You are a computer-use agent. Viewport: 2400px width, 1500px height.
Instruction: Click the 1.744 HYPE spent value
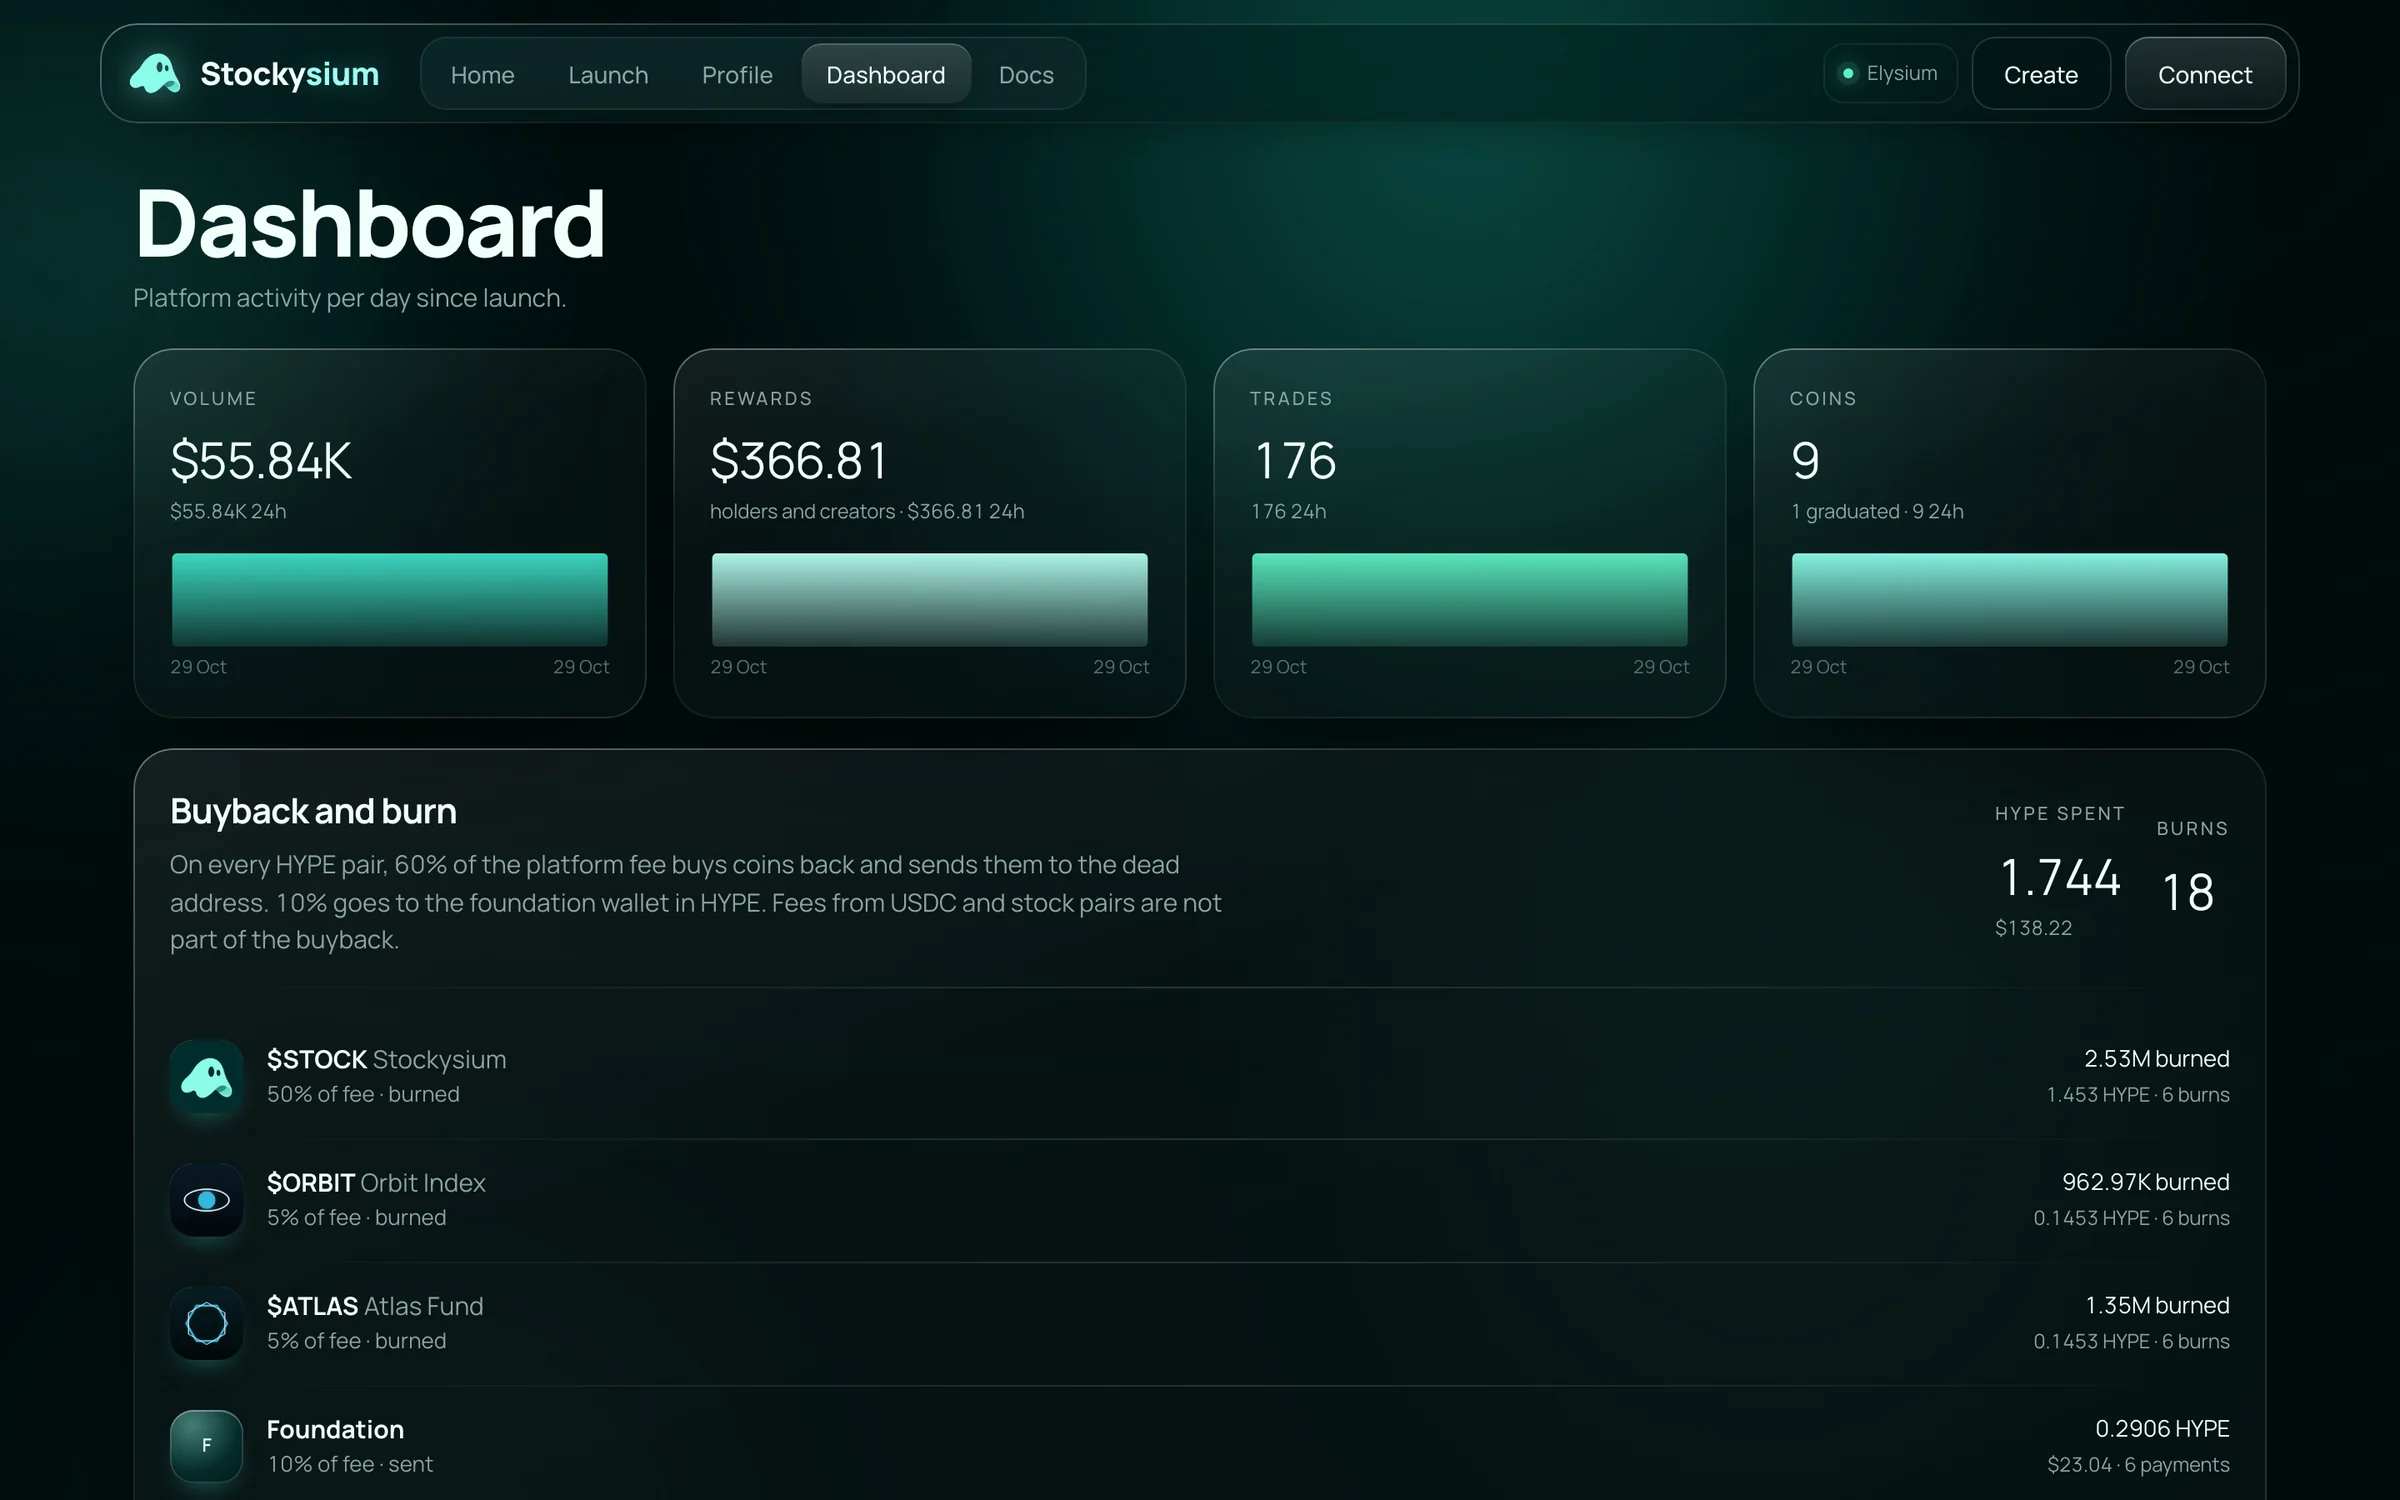click(x=2060, y=878)
